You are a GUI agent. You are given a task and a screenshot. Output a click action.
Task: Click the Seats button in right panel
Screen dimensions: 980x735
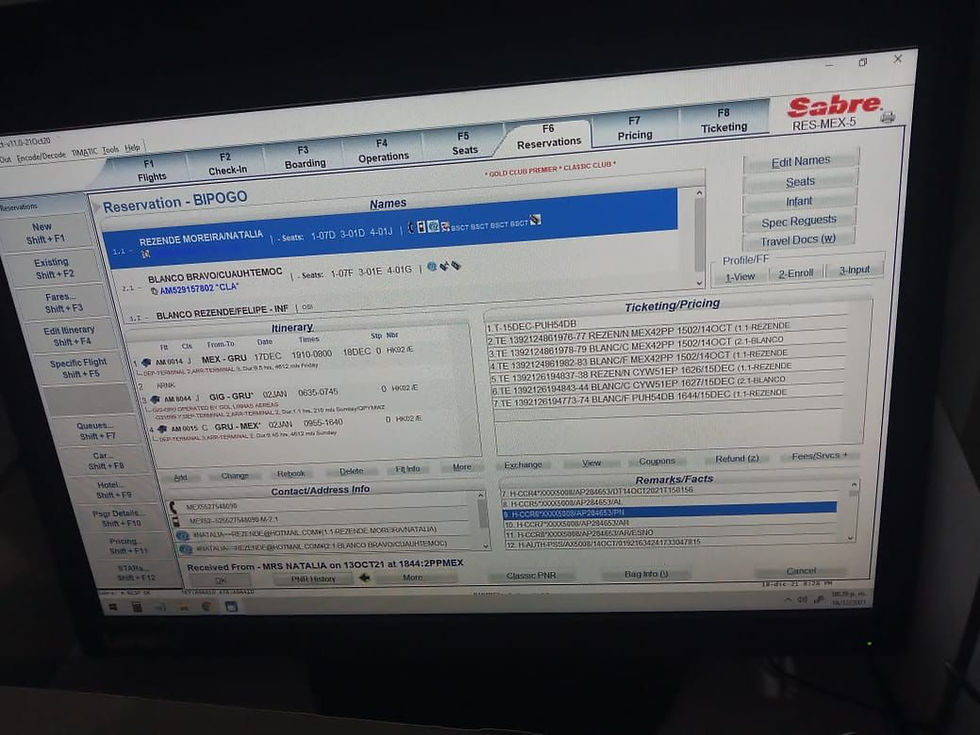[800, 181]
